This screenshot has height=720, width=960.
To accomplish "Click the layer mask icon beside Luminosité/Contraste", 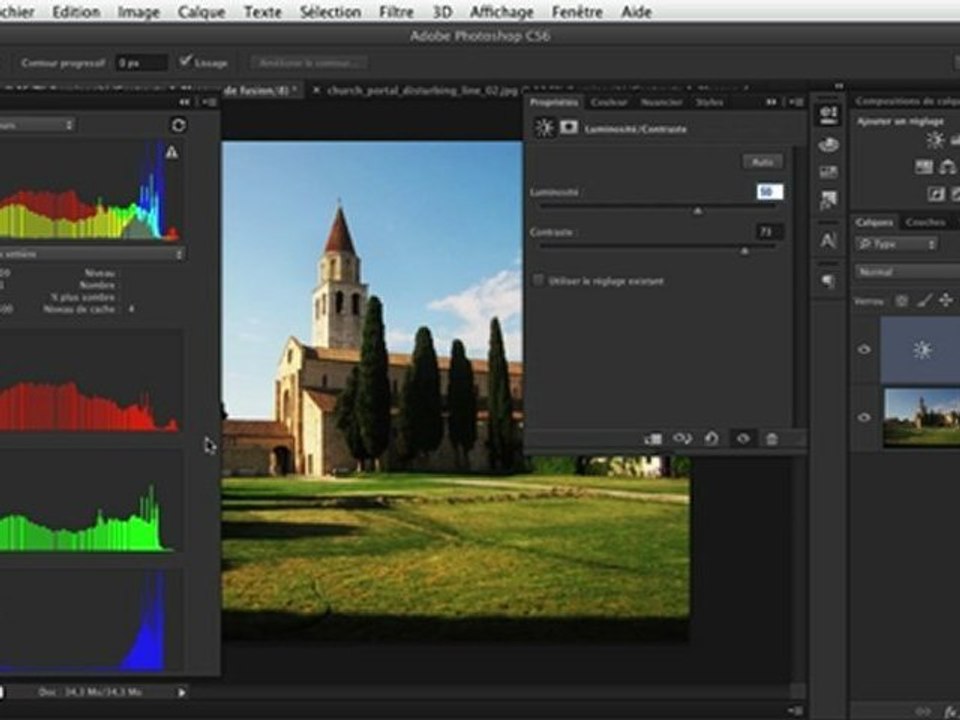I will [569, 127].
